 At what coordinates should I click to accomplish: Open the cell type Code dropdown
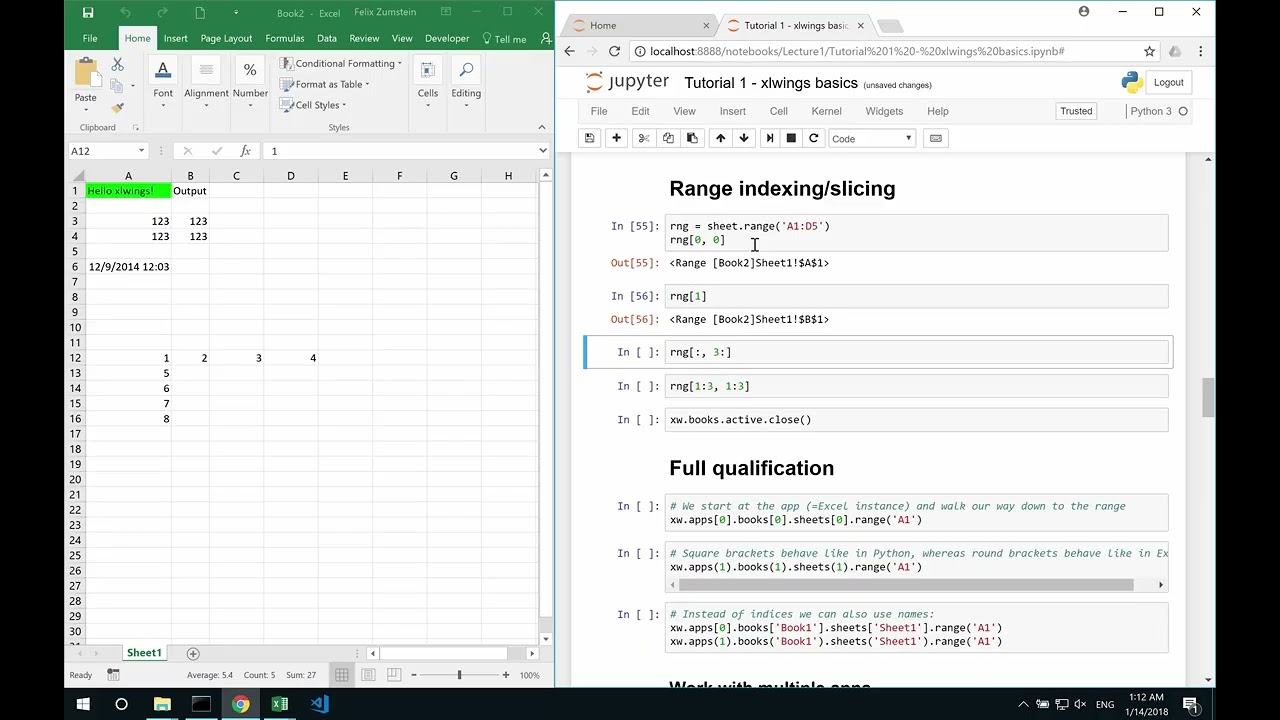click(x=871, y=138)
